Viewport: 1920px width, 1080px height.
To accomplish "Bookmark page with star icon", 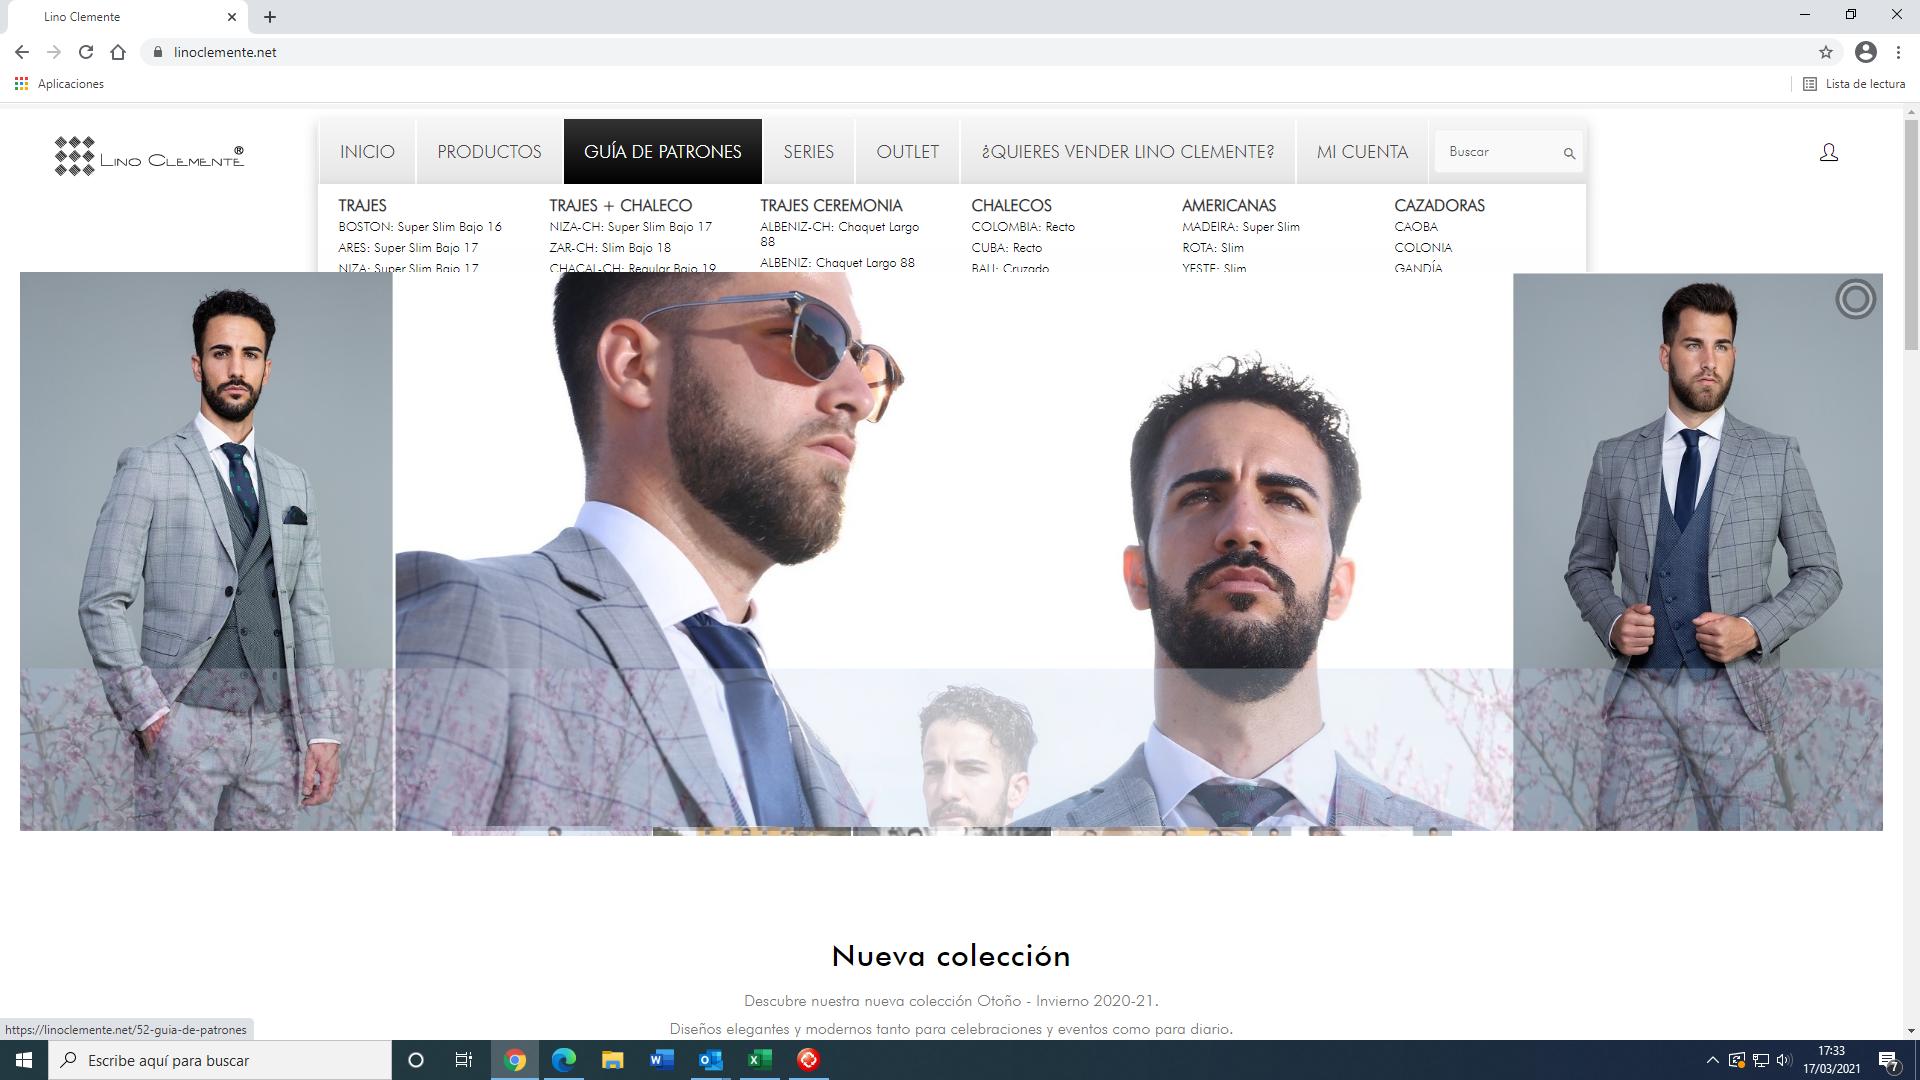I will coord(1825,52).
